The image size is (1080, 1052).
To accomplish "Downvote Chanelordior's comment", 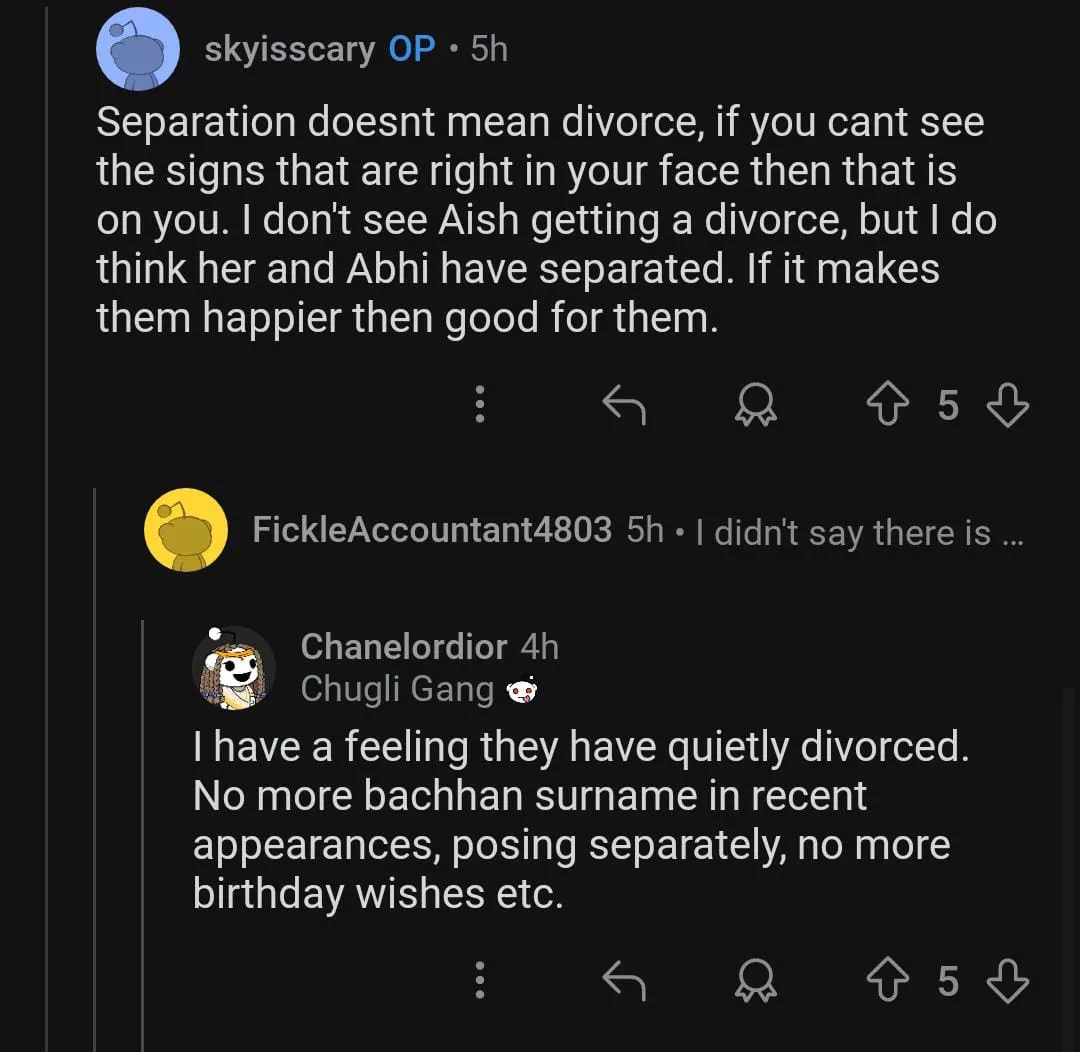I will pos(1007,981).
